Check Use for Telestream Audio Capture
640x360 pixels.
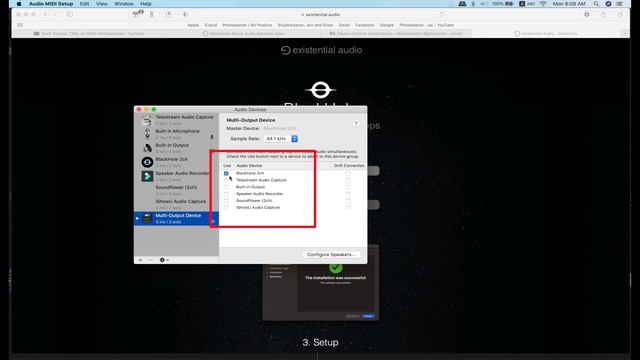tap(226, 180)
